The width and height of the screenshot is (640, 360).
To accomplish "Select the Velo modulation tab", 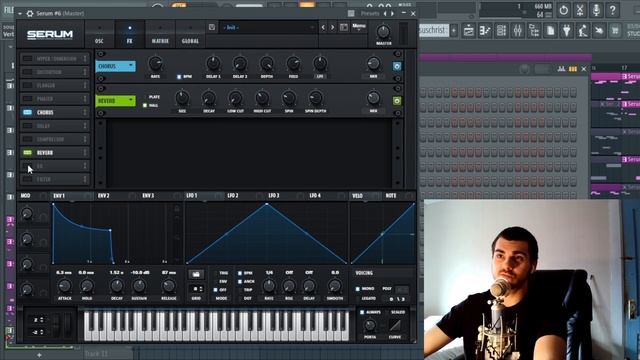I will tap(357, 196).
